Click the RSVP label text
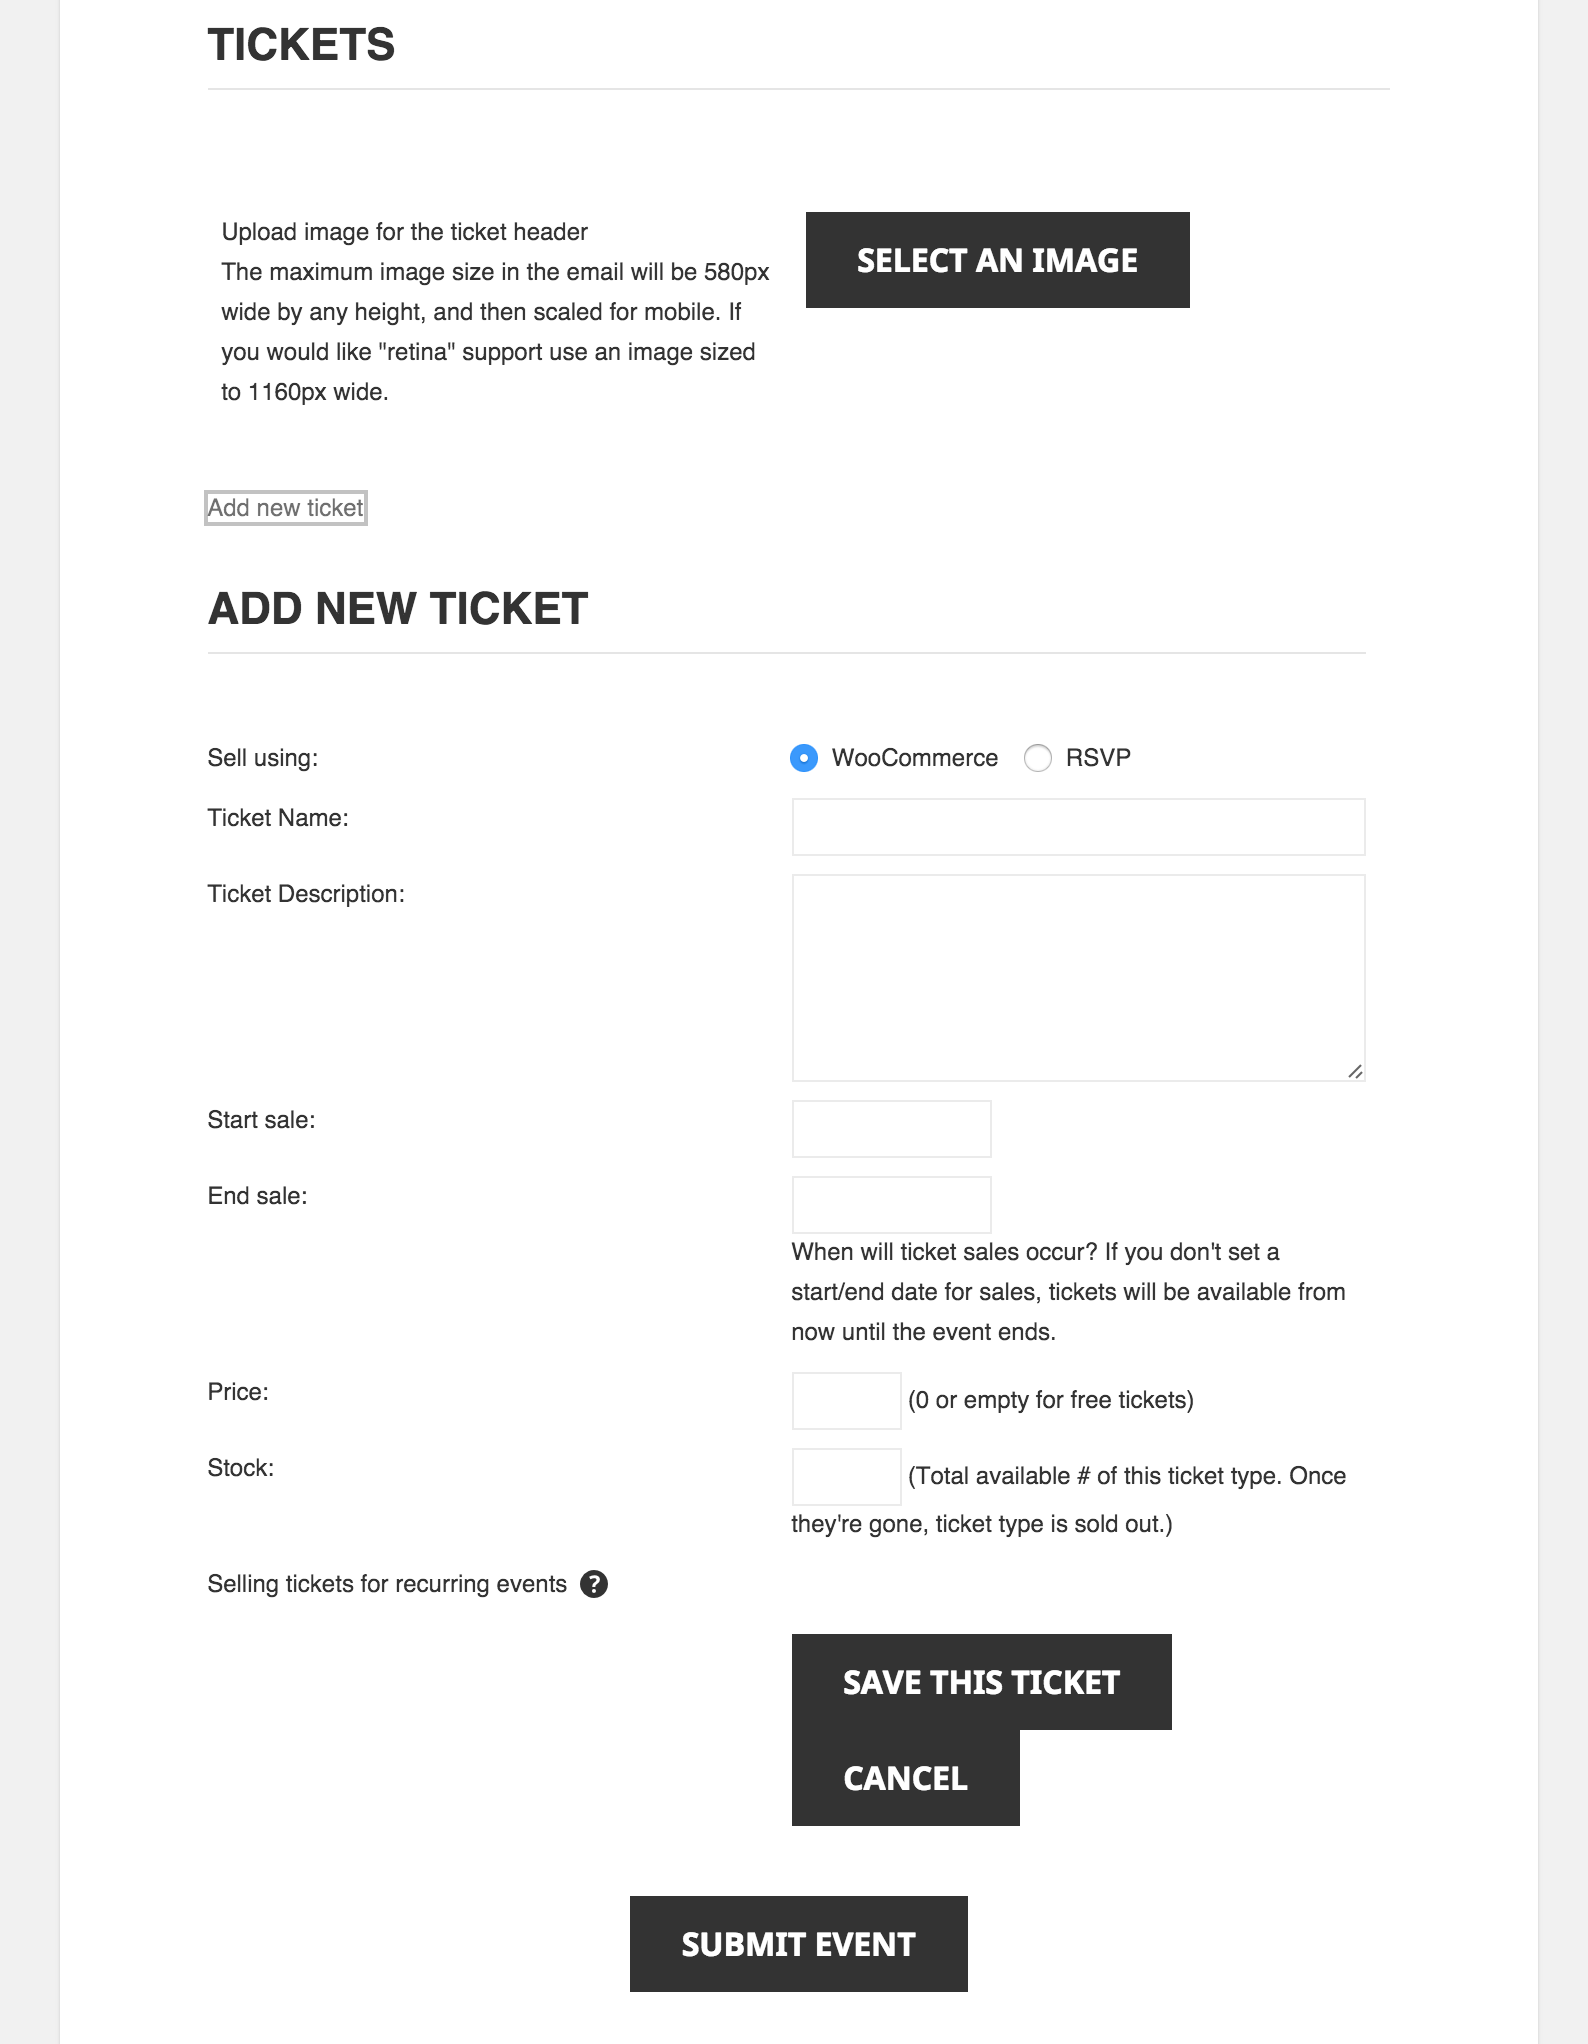 (1098, 758)
